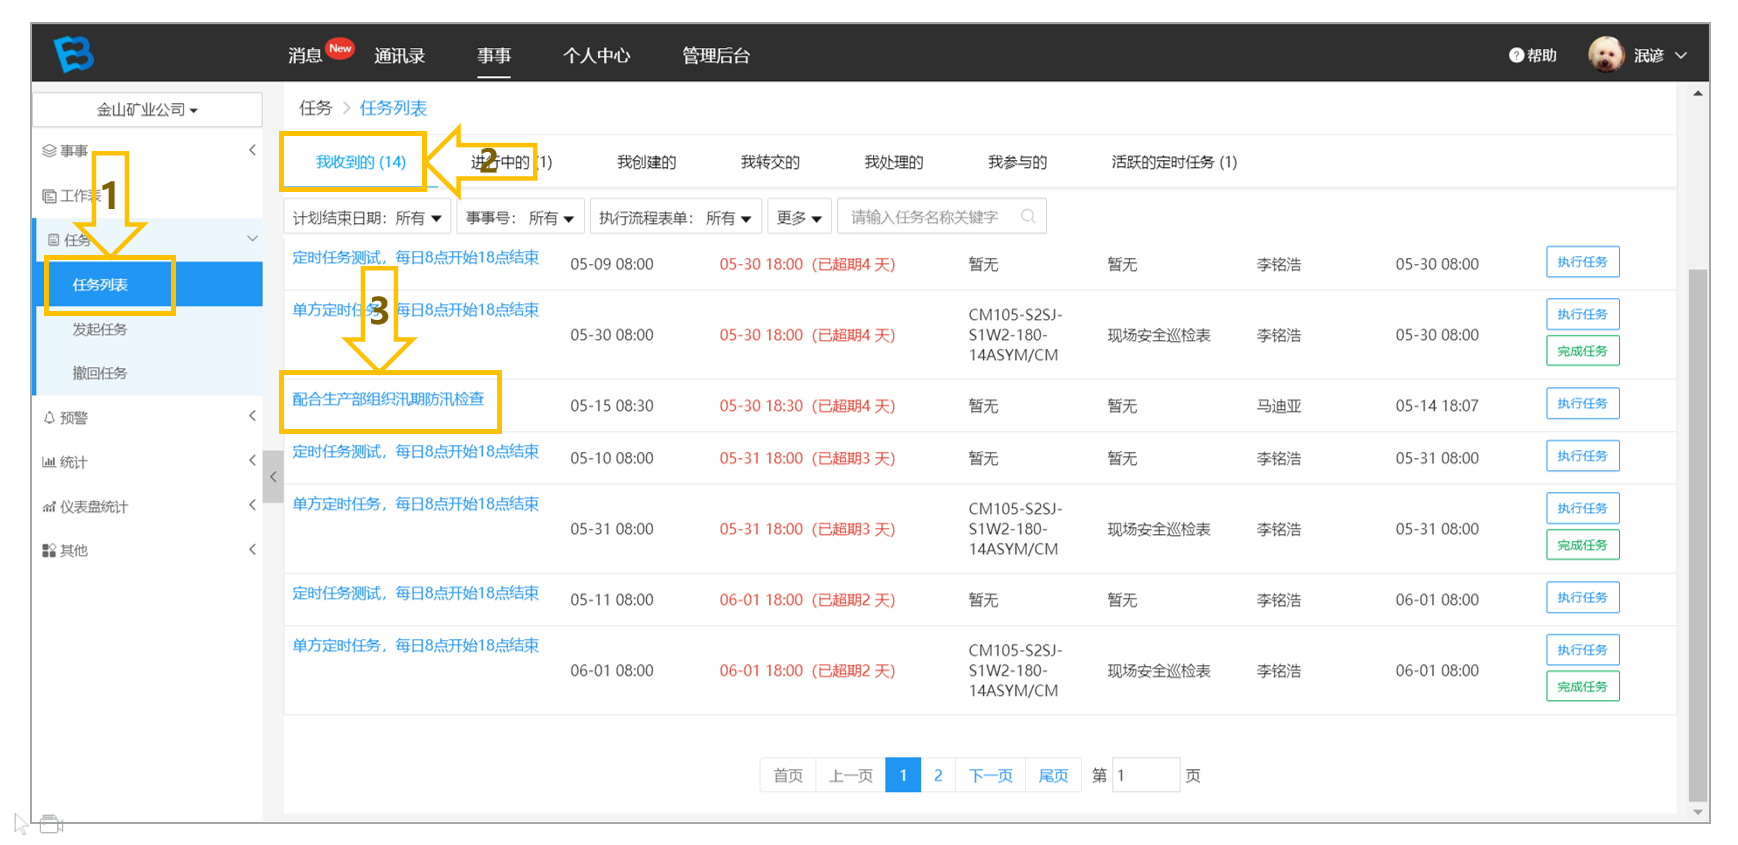The width and height of the screenshot is (1738, 845).
Task: Go to page 2 of results
Action: pos(938,775)
